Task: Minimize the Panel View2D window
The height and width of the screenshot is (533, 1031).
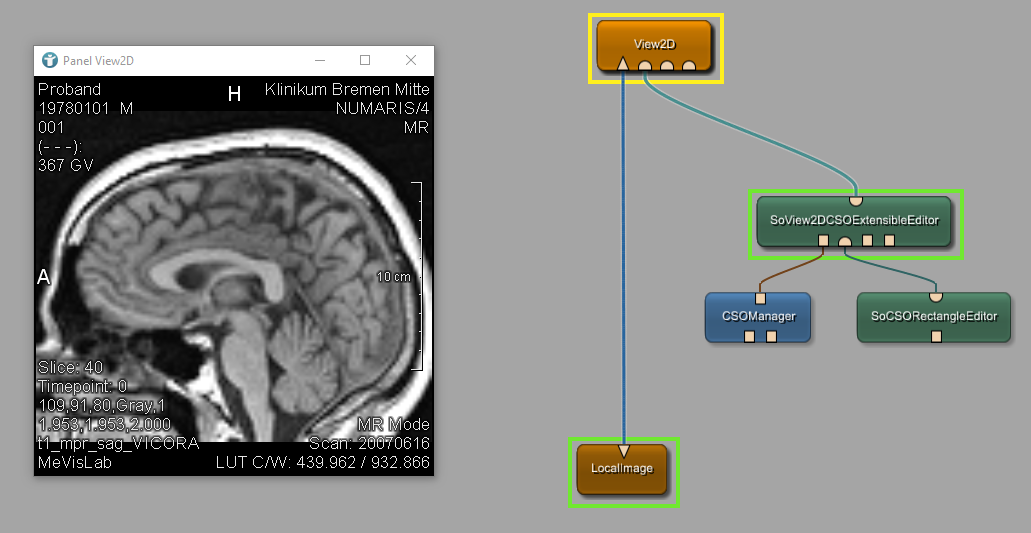Action: click(x=319, y=61)
